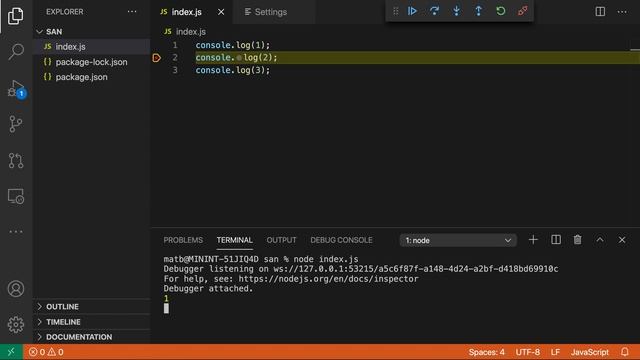Screen dimensions: 640x360
Task: Step over the current line
Action: click(x=434, y=11)
